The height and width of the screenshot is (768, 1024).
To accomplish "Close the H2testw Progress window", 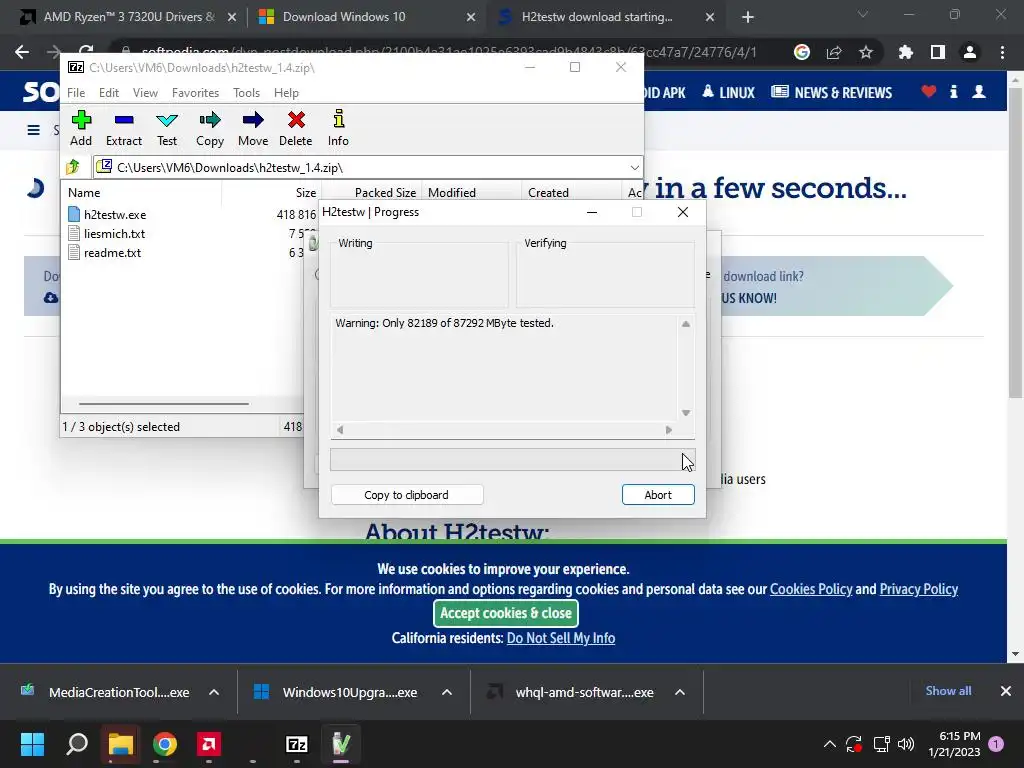I will [x=683, y=212].
